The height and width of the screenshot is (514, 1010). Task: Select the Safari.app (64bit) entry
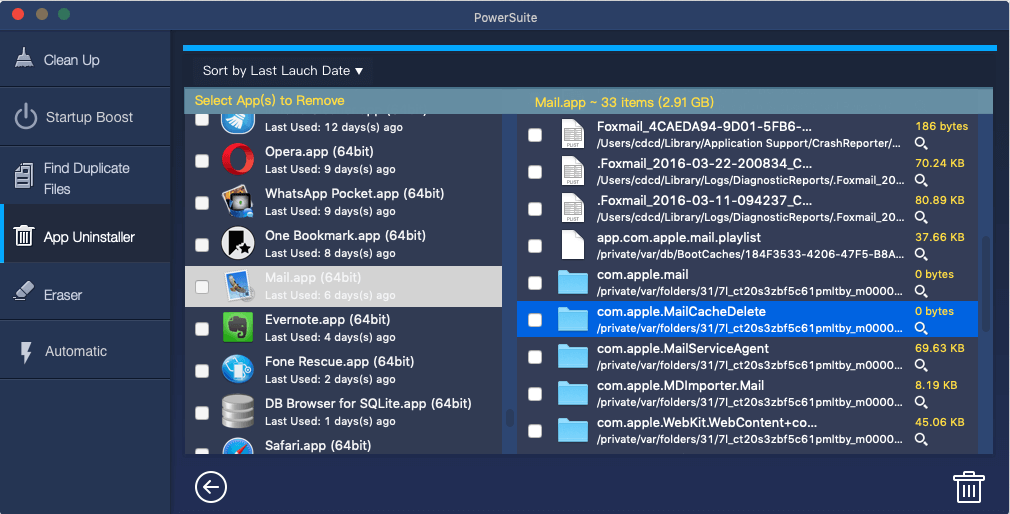(x=343, y=444)
